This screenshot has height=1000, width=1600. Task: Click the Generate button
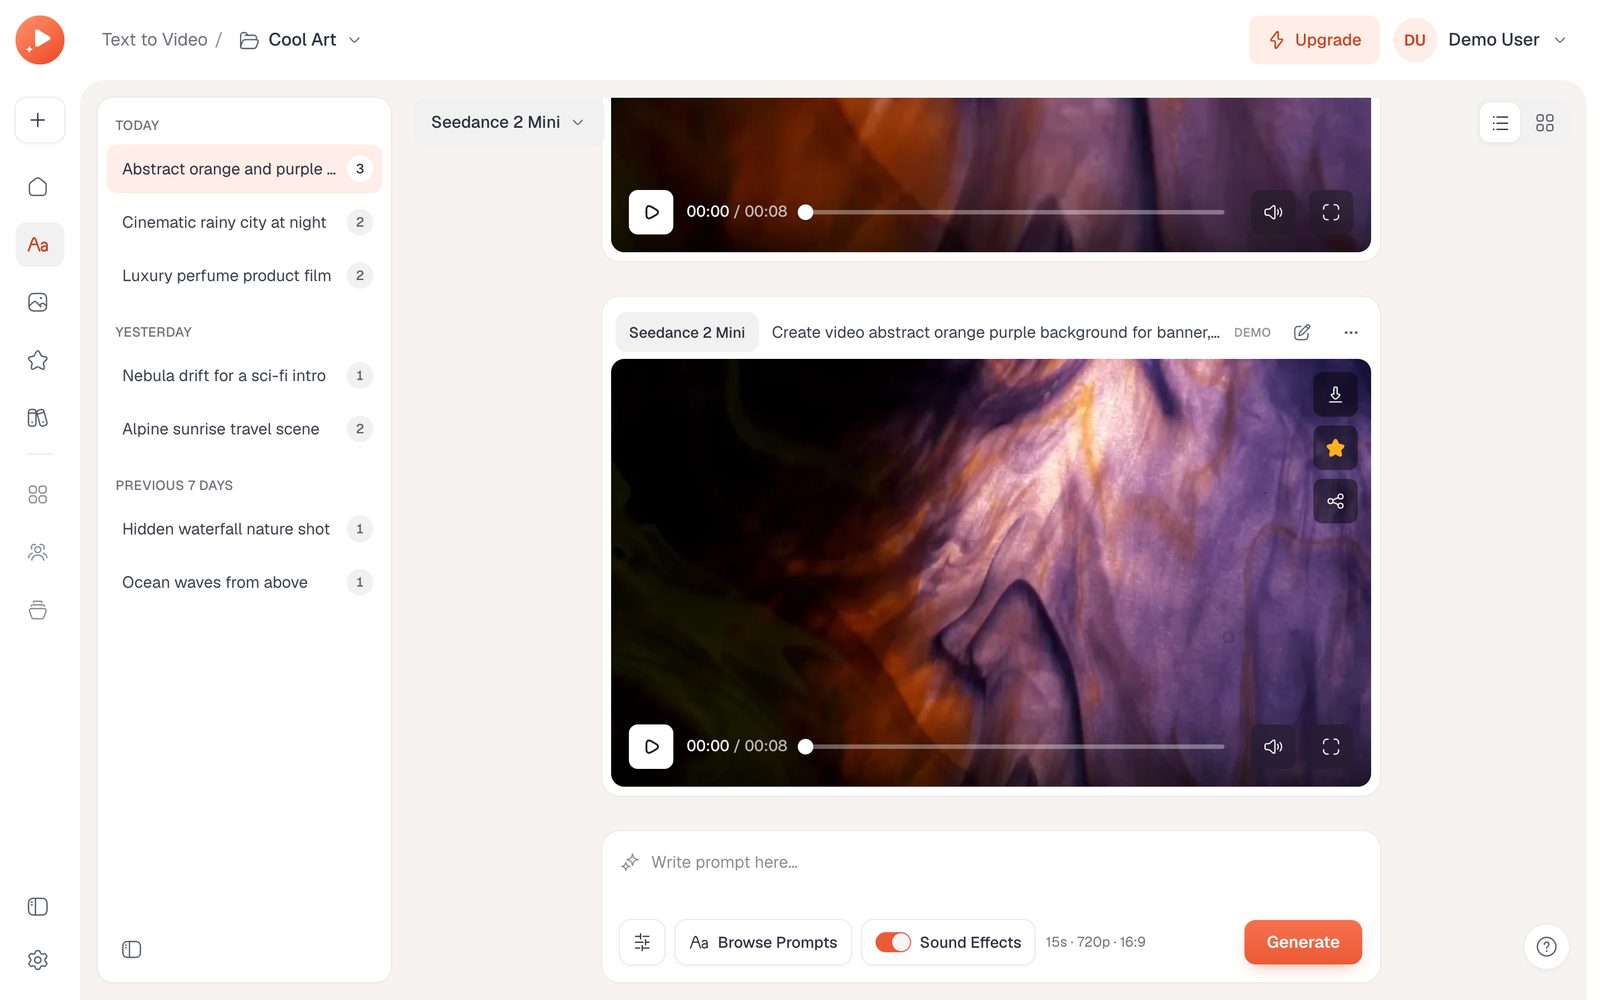pos(1303,942)
